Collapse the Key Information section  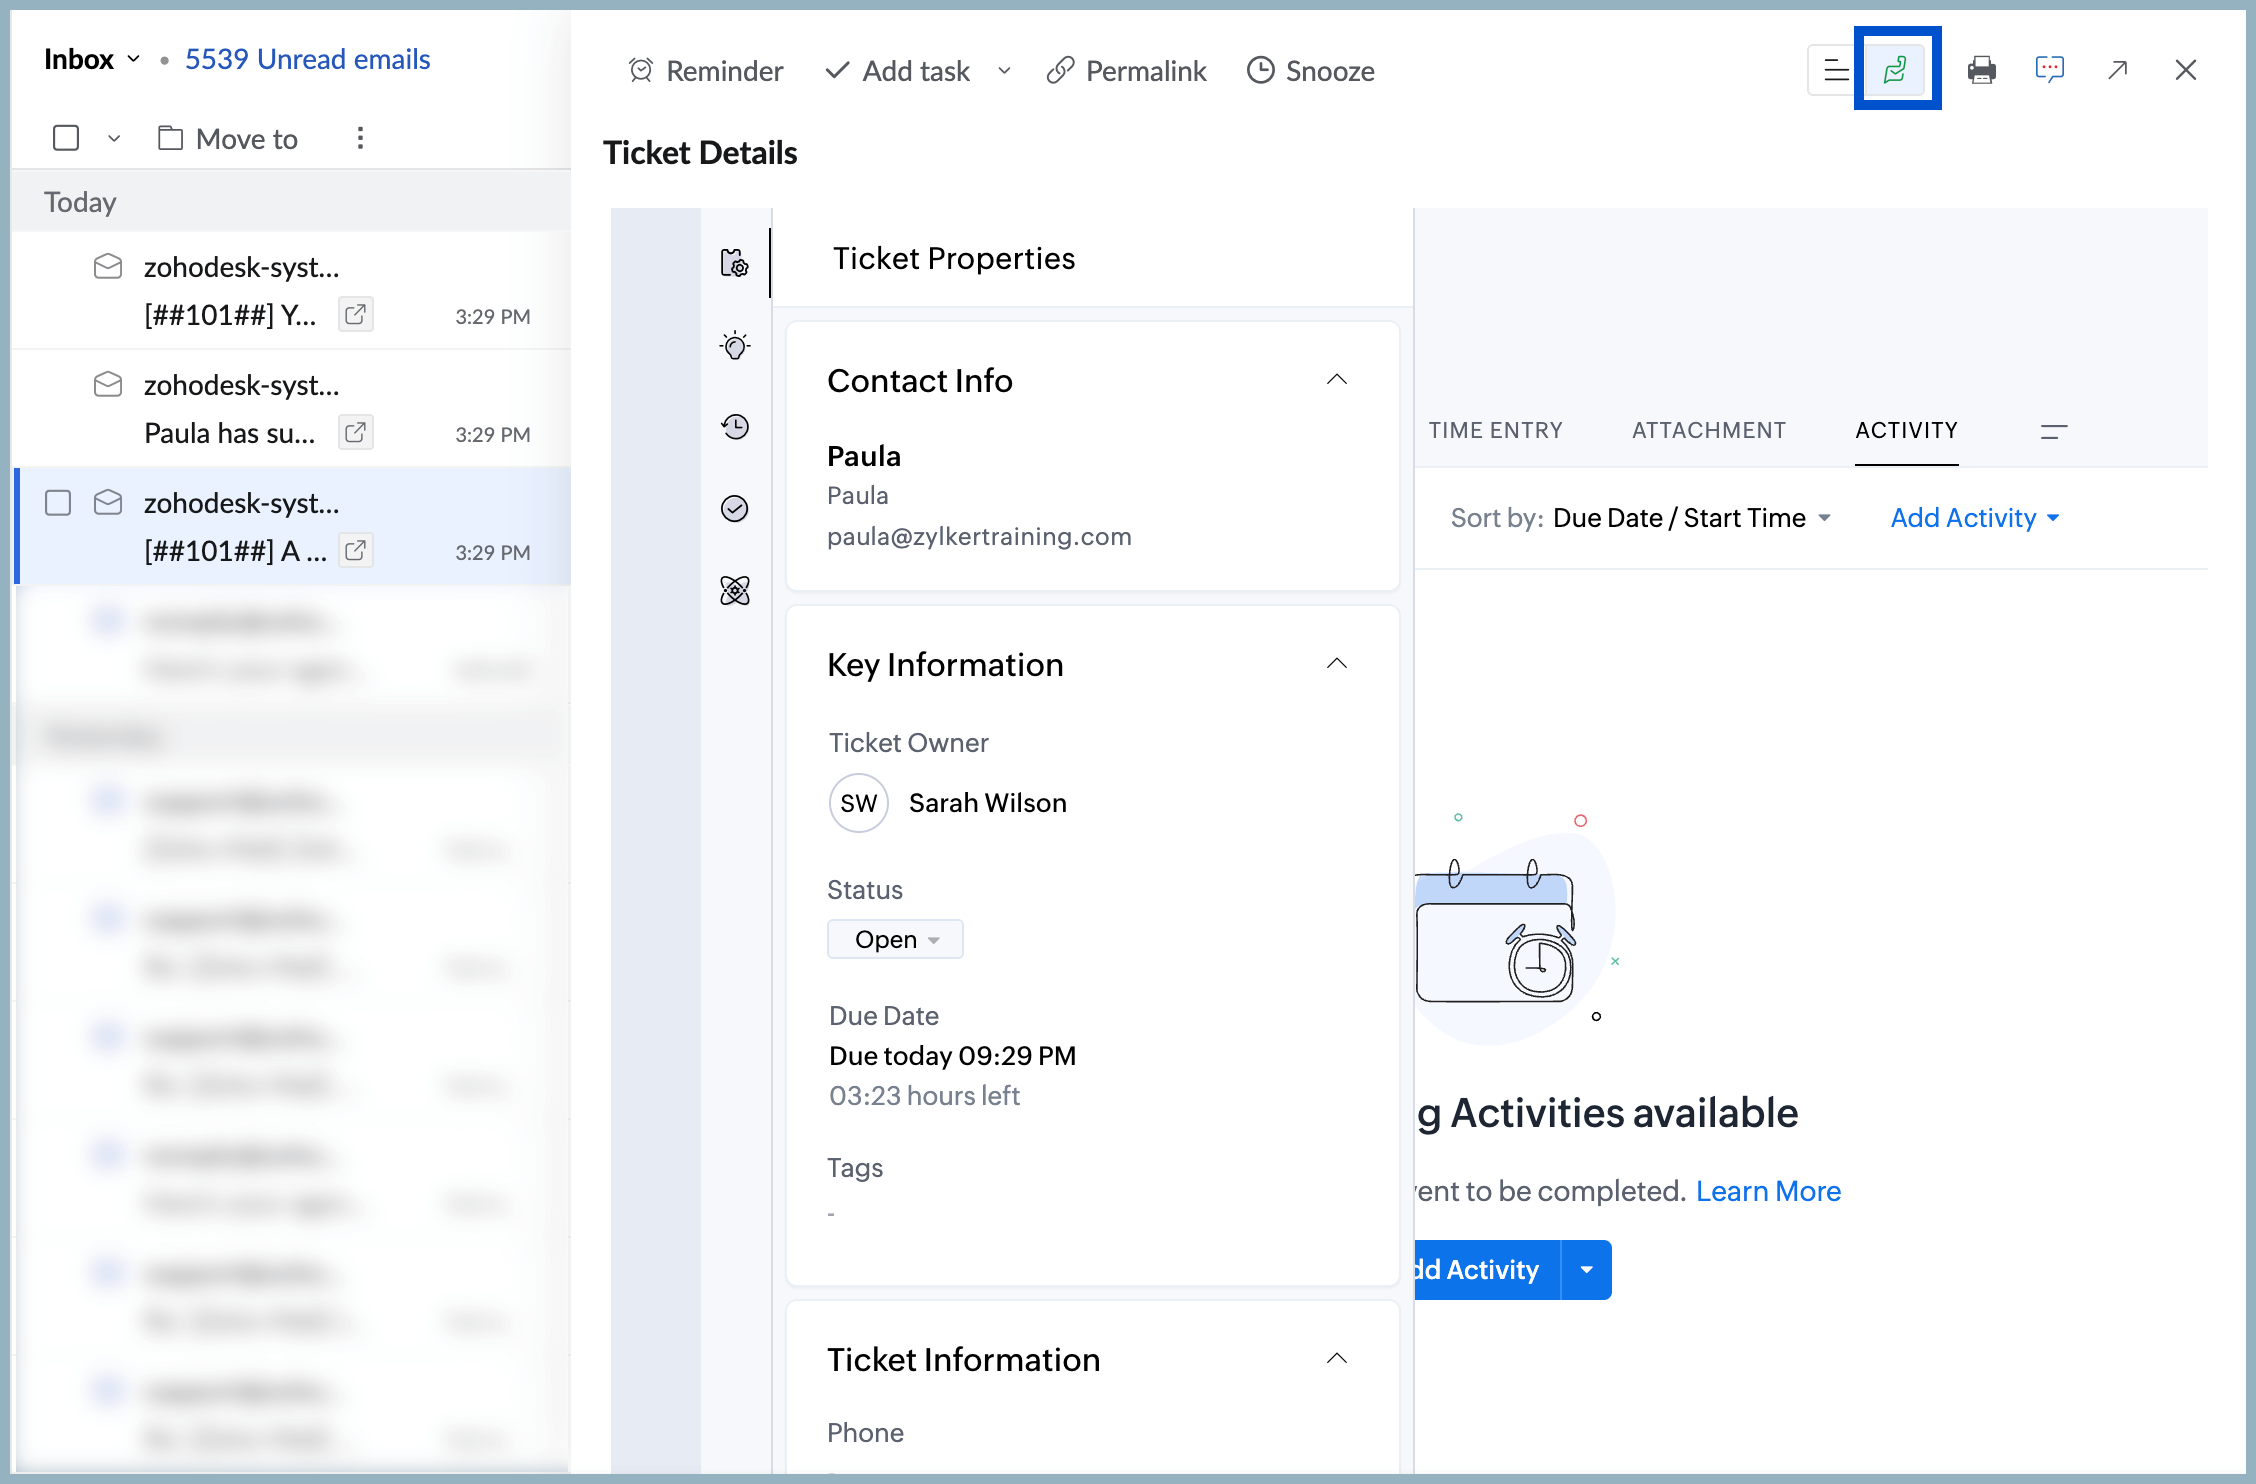point(1337,663)
